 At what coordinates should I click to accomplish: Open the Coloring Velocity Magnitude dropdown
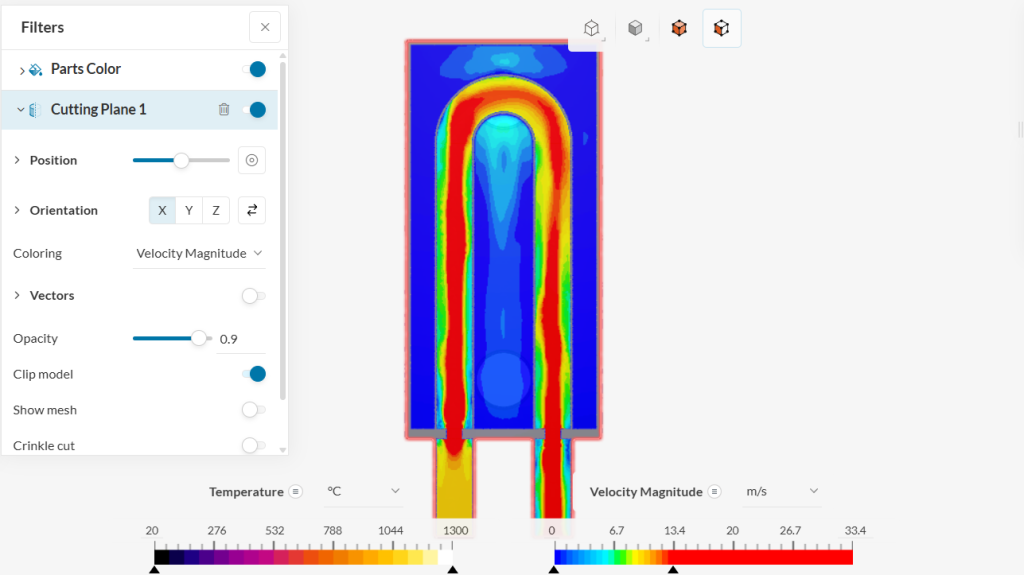click(x=199, y=254)
